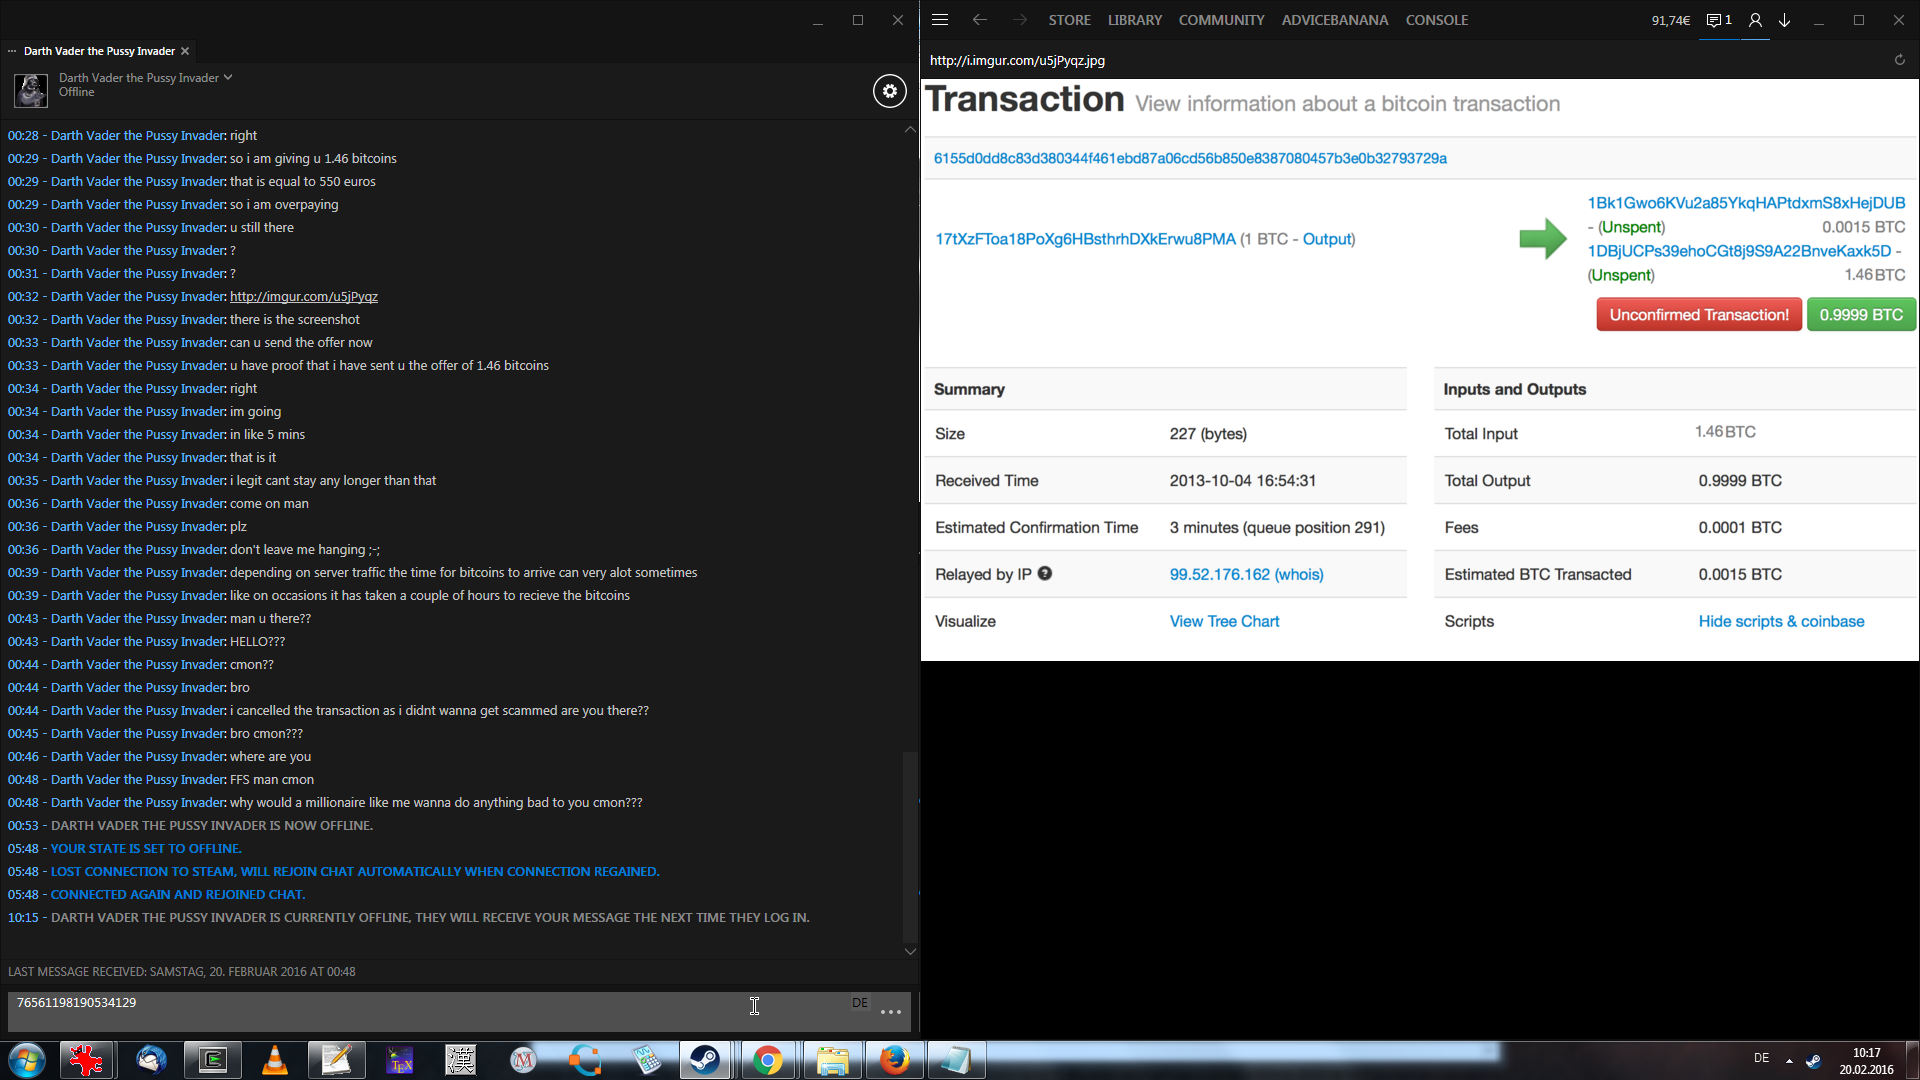Open the STORE menu

pyautogui.click(x=1069, y=20)
